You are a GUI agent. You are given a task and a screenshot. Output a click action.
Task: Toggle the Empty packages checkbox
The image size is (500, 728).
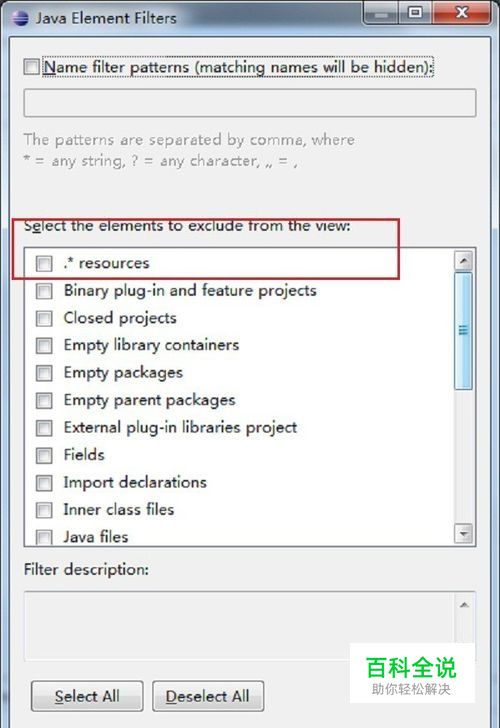click(44, 373)
